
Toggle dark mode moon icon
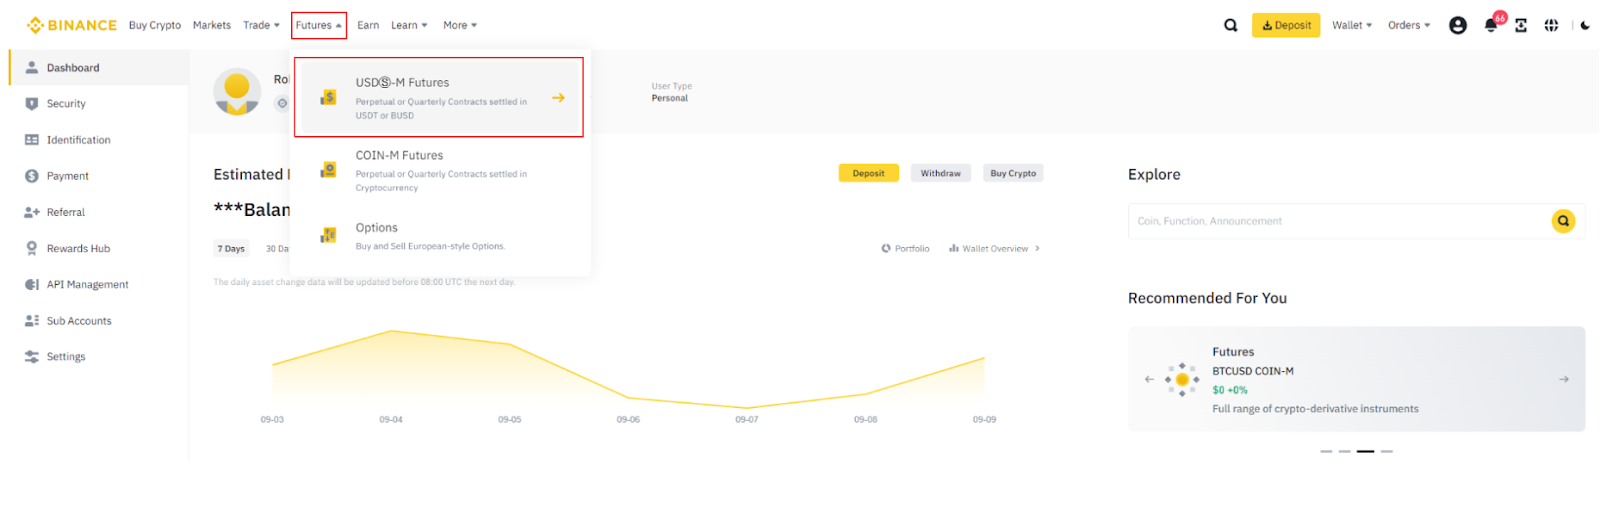pyautogui.click(x=1585, y=25)
